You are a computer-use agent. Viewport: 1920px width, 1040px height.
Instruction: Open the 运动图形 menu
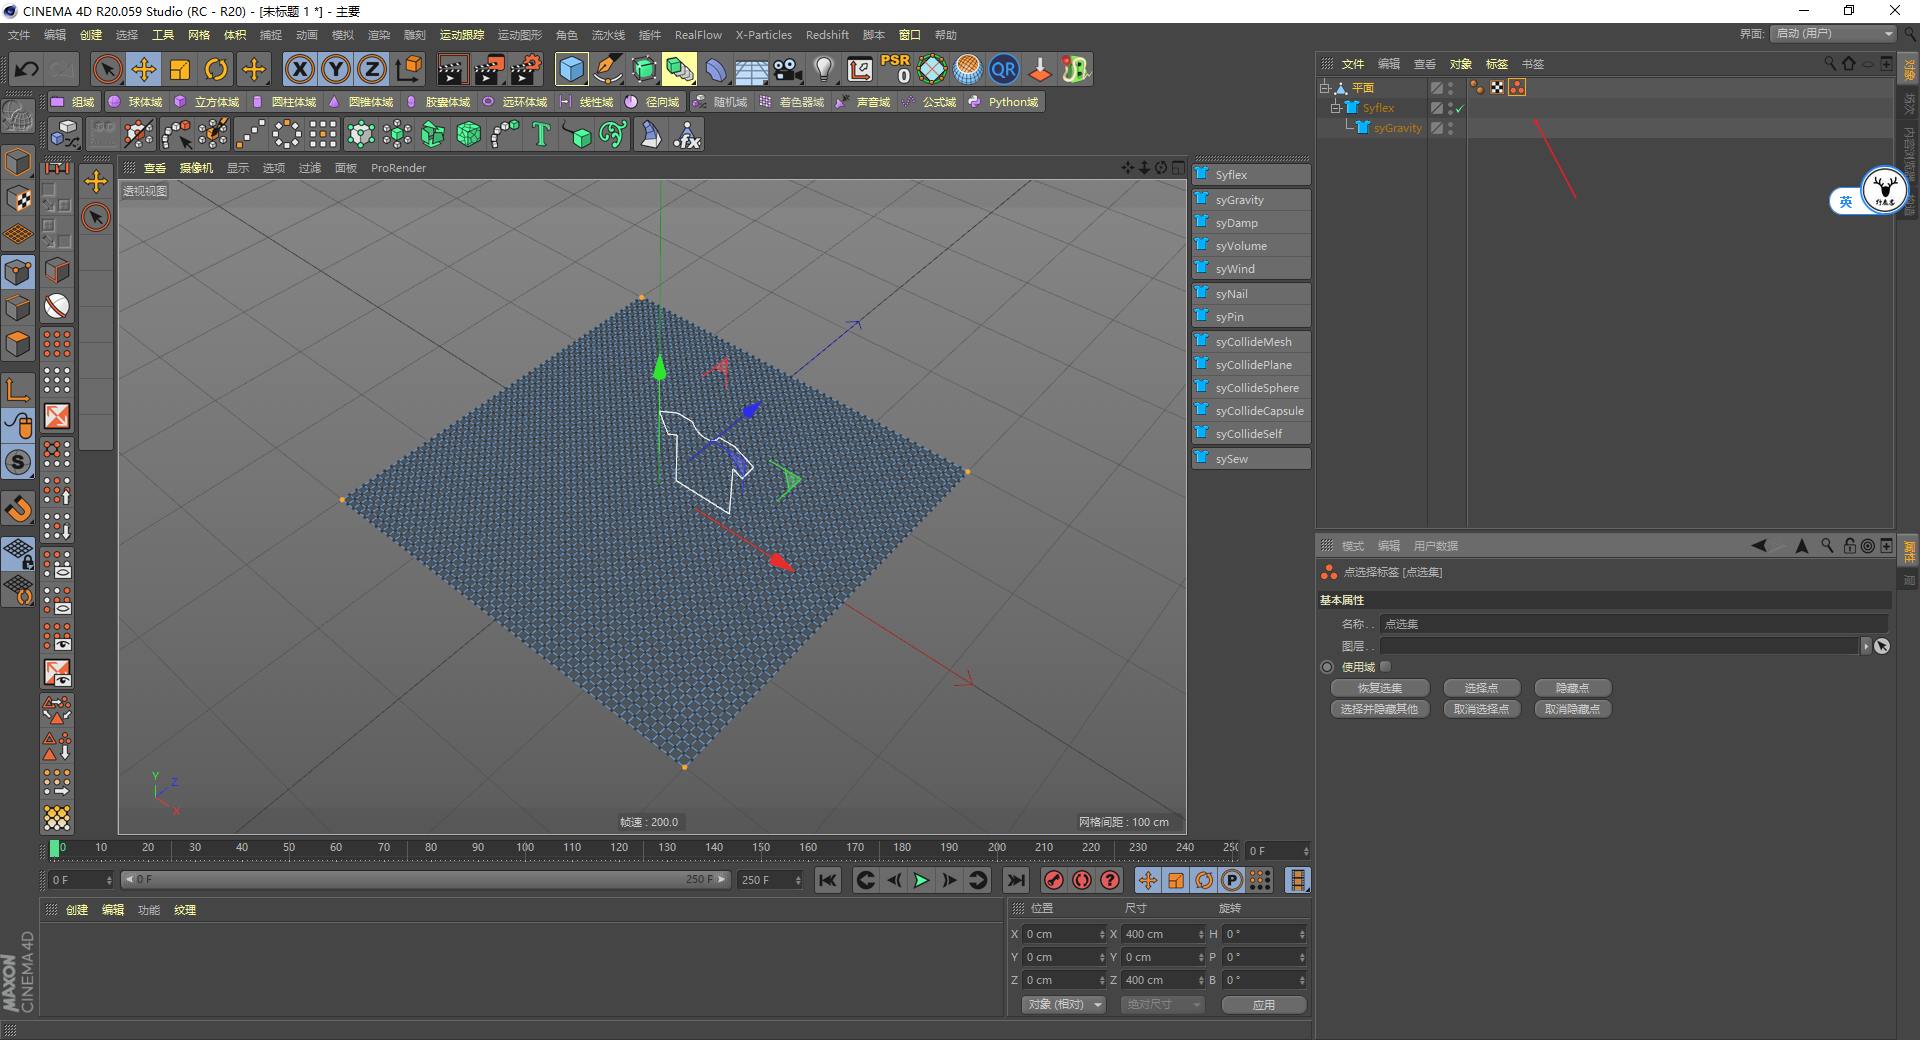click(519, 35)
